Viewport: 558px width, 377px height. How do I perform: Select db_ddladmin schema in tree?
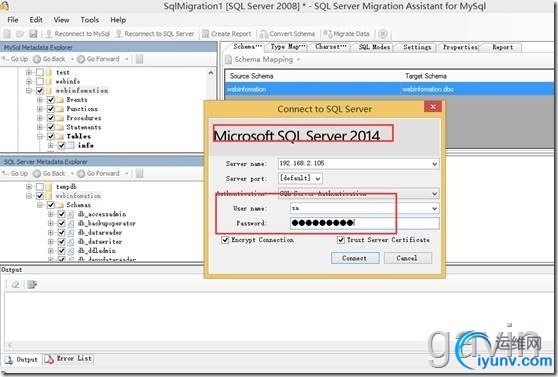(97, 251)
